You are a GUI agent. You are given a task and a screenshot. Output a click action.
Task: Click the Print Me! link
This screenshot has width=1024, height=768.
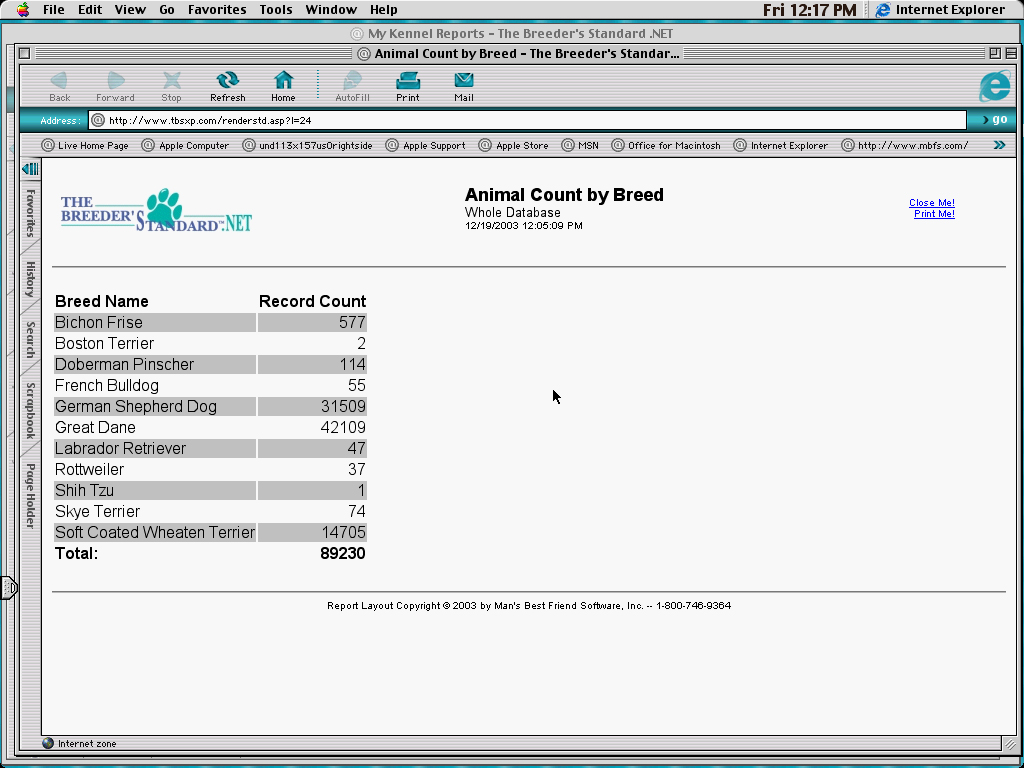coord(934,214)
